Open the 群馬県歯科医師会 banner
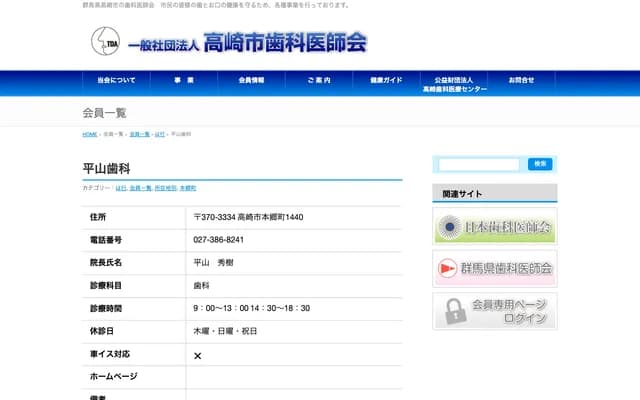The height and width of the screenshot is (400, 640). 495,268
